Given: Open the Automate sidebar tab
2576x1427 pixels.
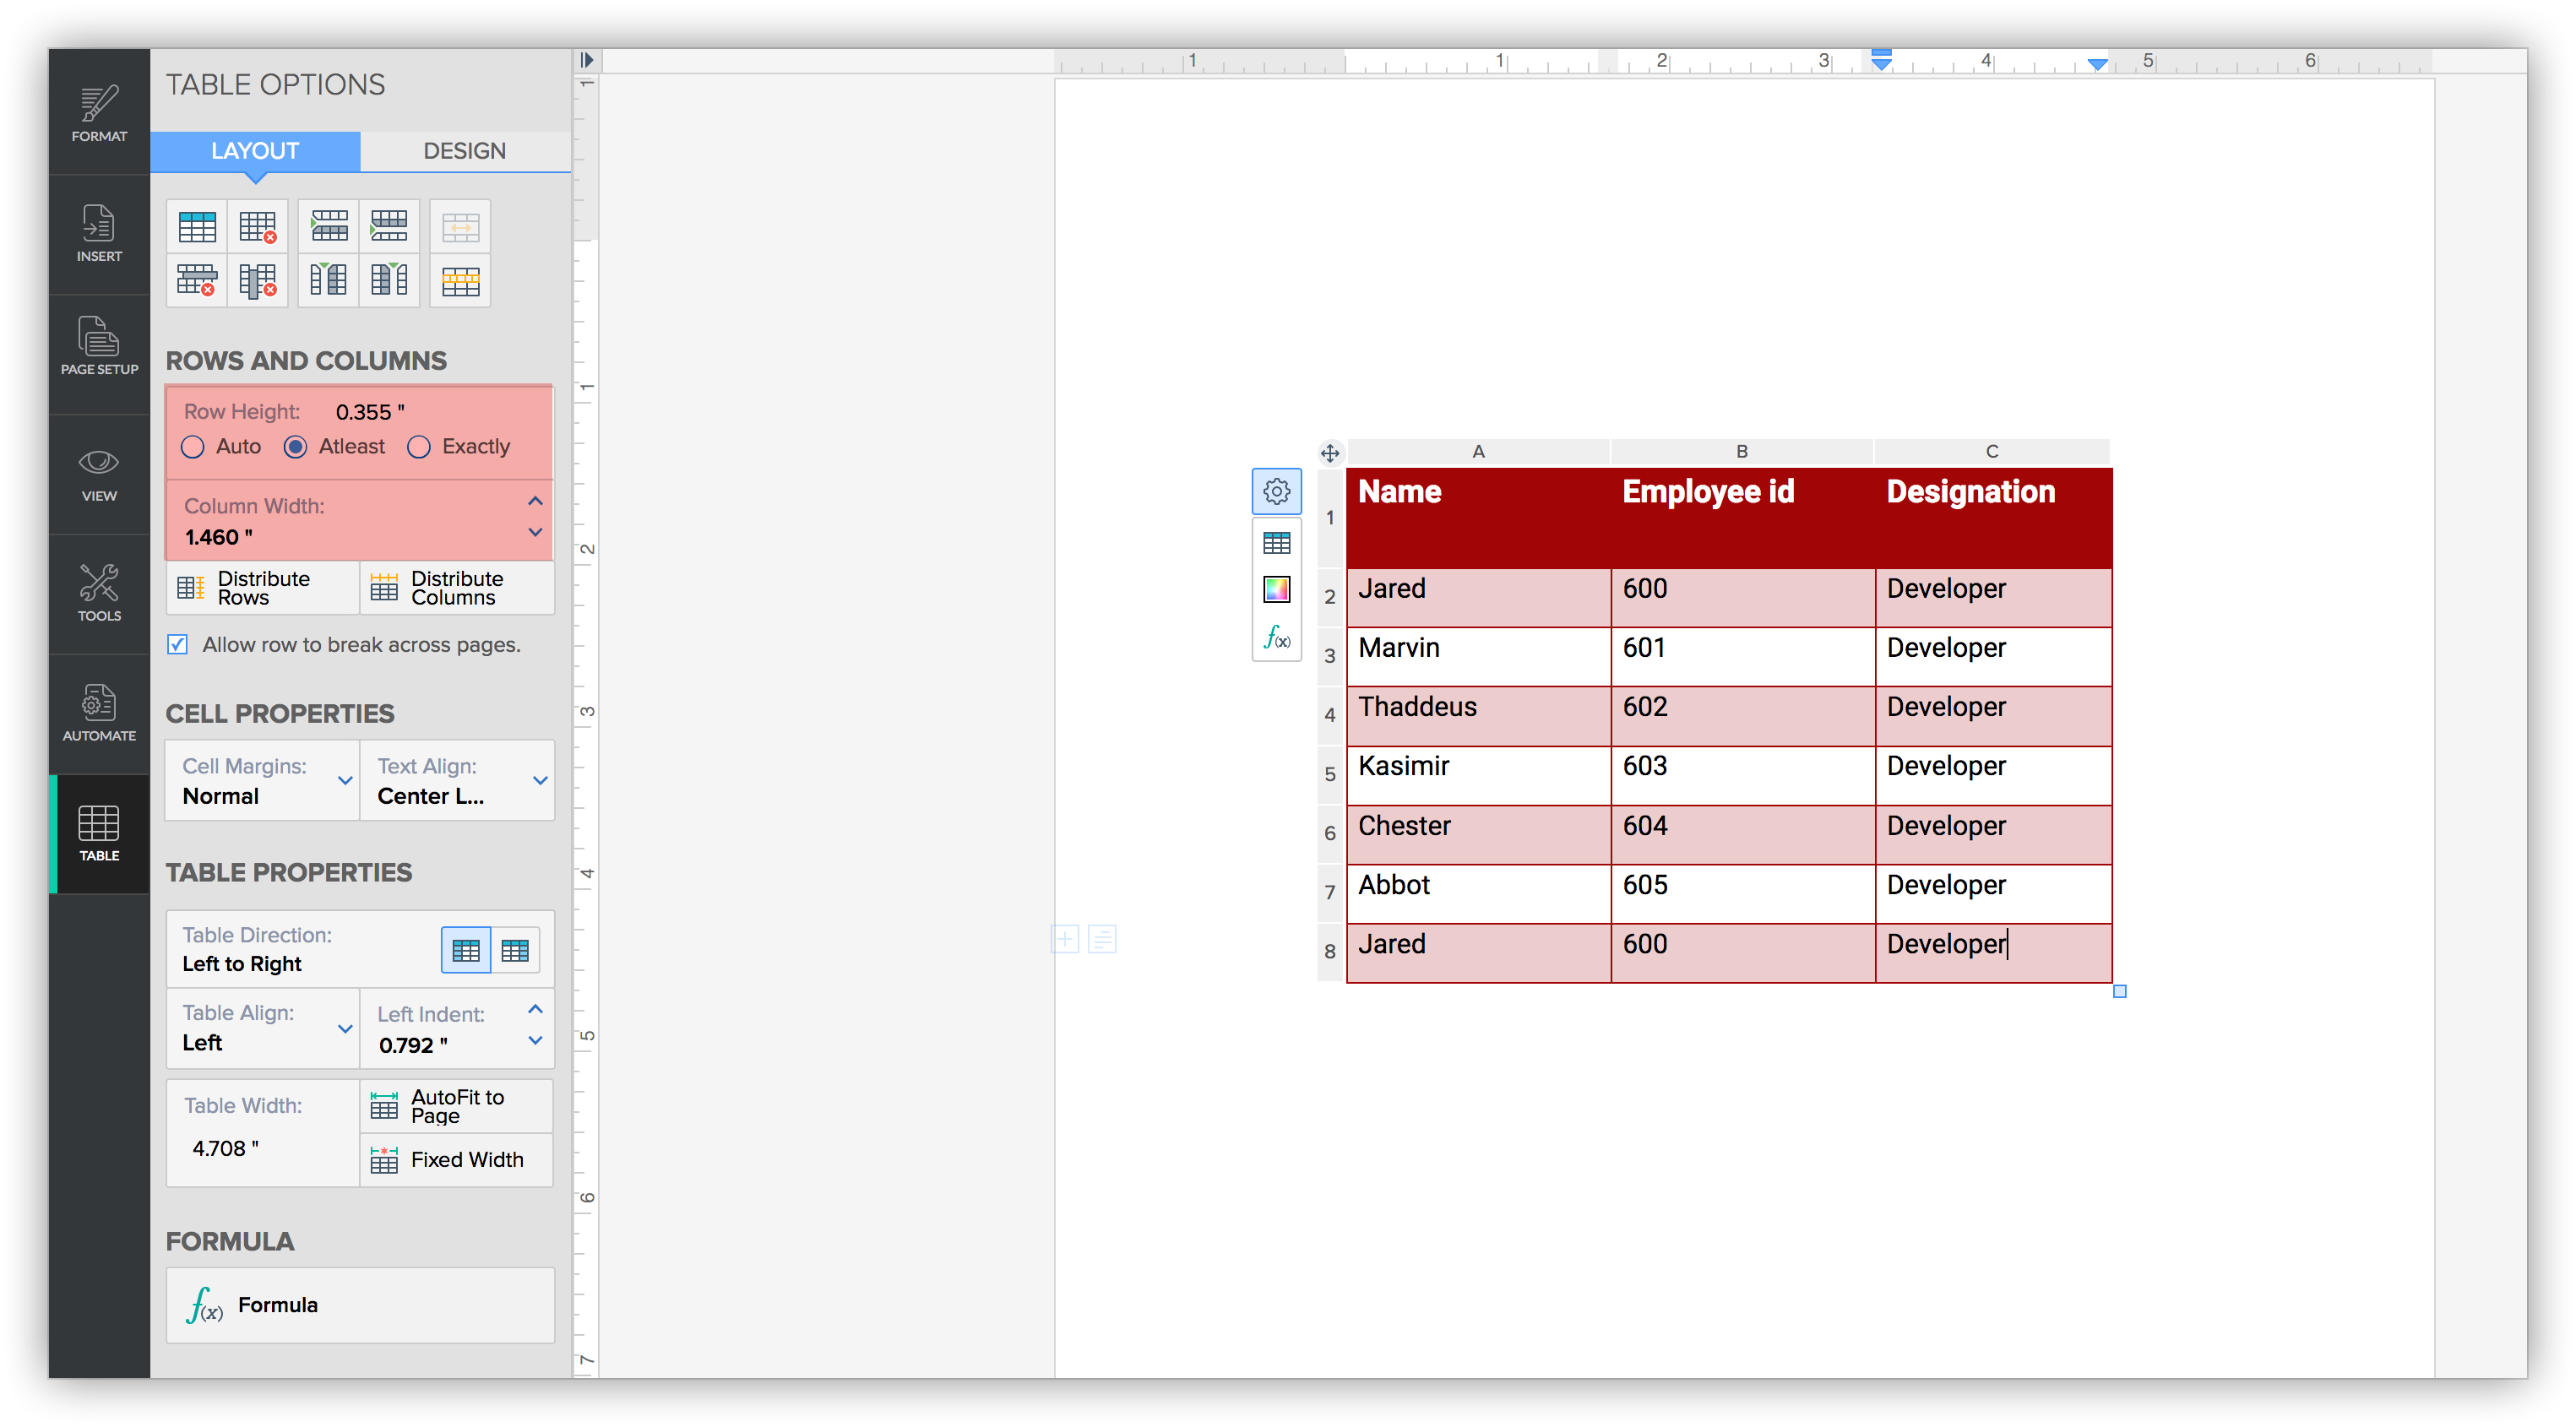Looking at the screenshot, I should click(99, 713).
